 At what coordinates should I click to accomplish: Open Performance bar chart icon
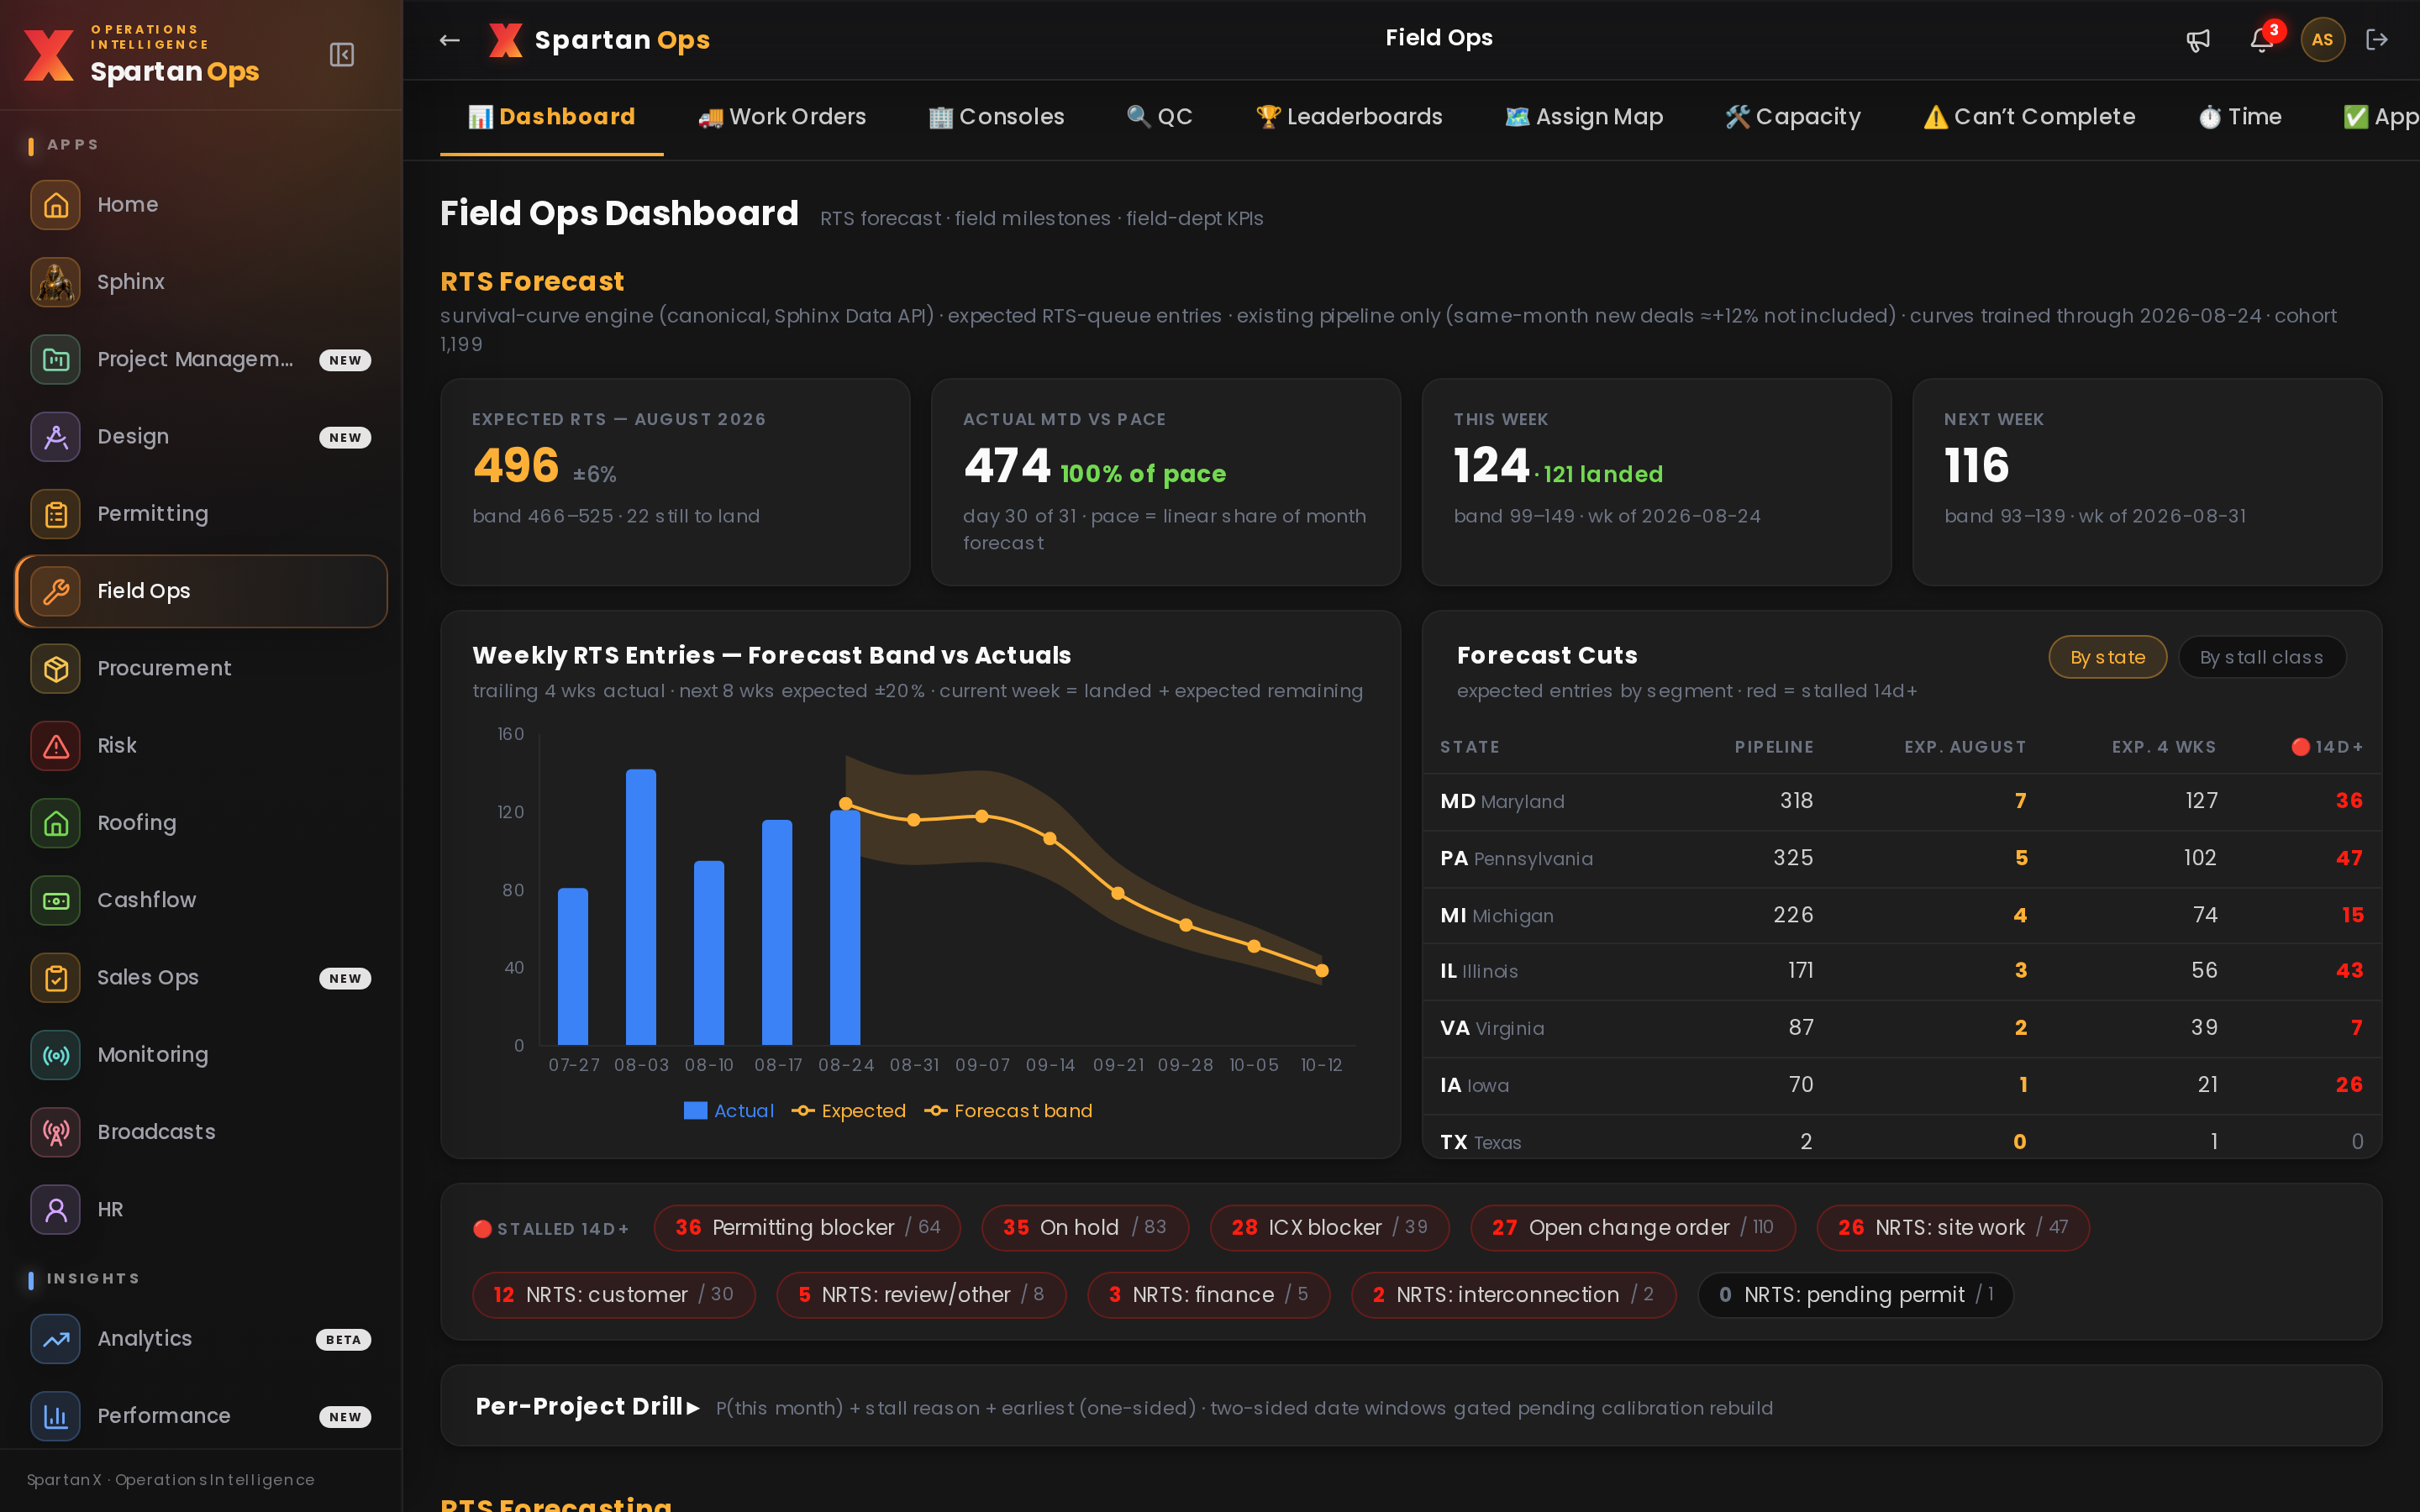56,1416
